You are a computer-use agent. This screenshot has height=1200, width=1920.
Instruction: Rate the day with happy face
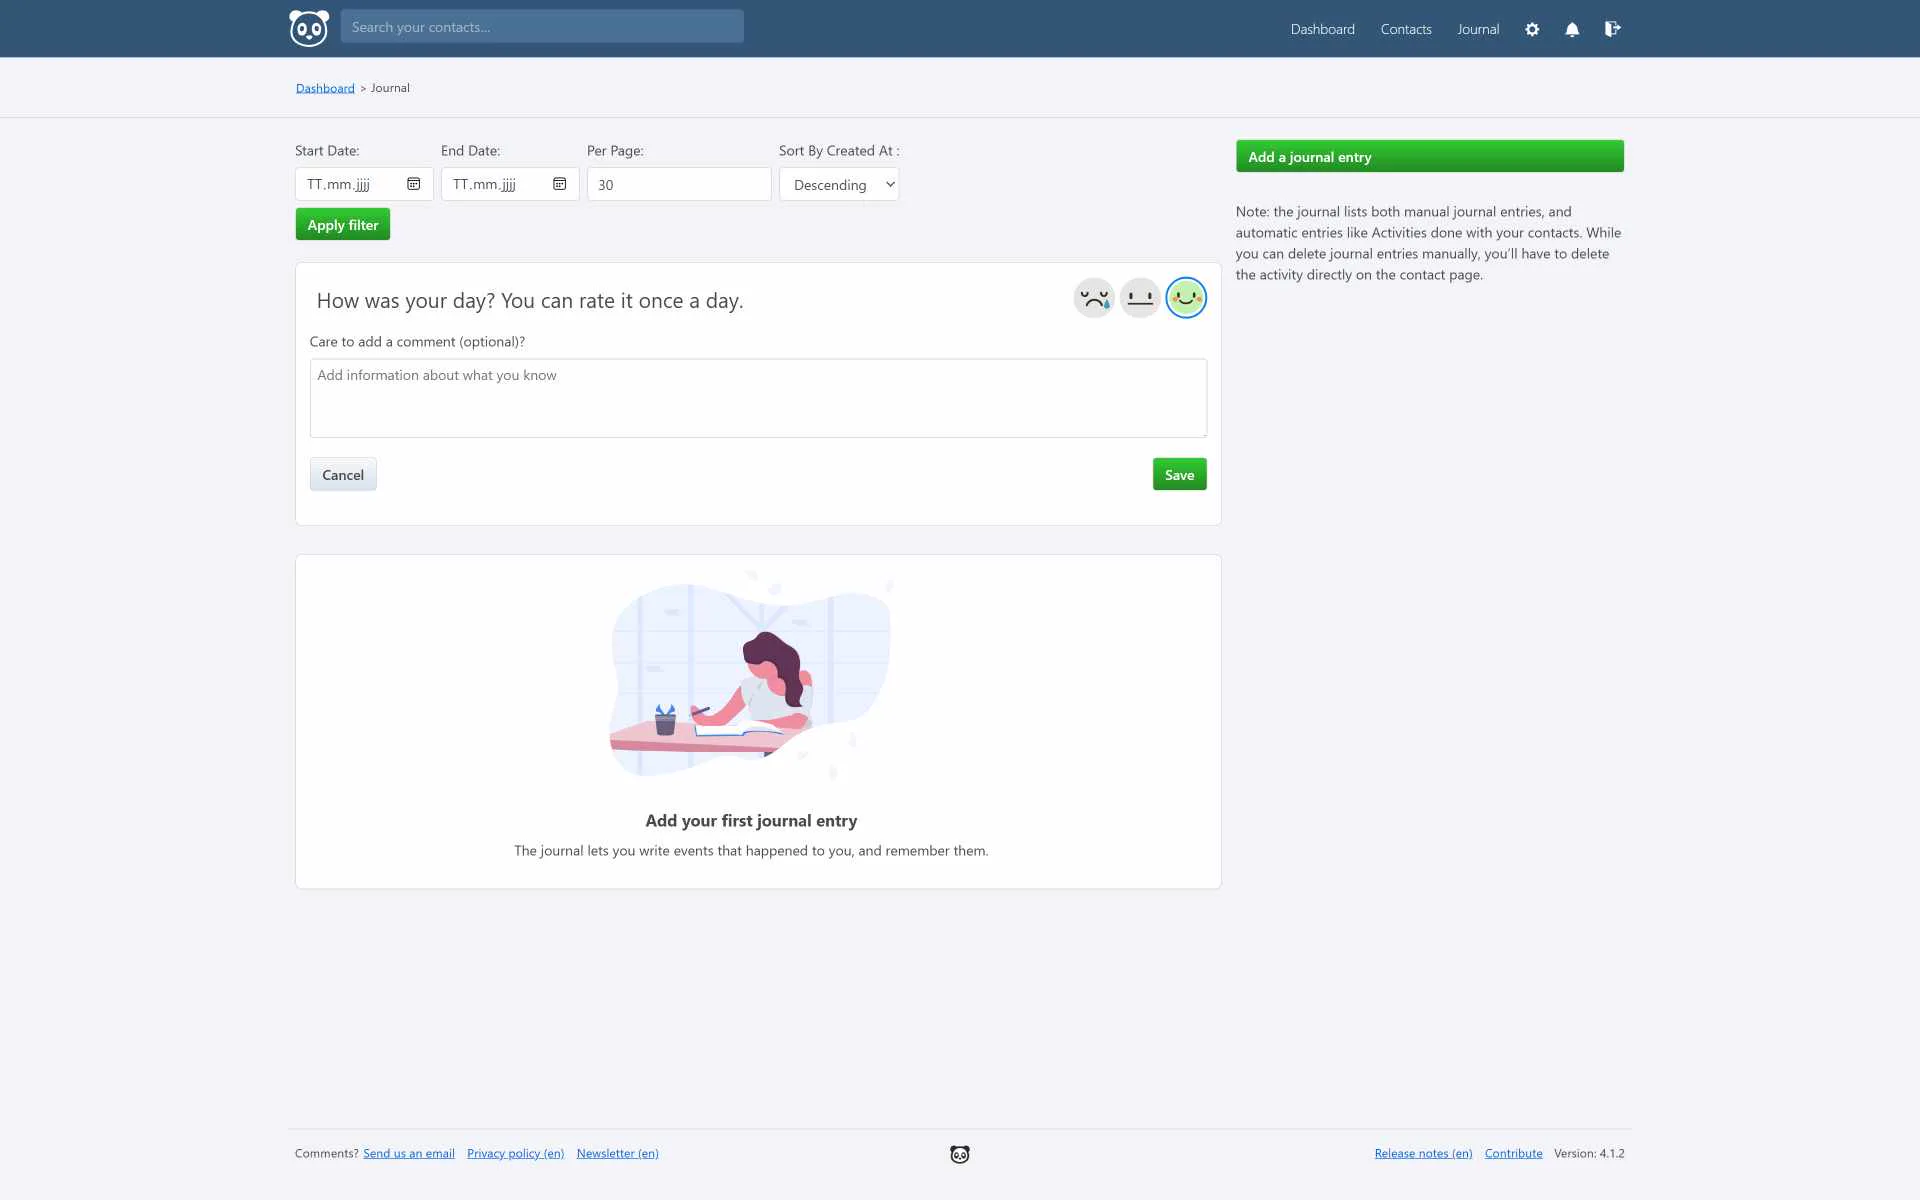pos(1186,298)
